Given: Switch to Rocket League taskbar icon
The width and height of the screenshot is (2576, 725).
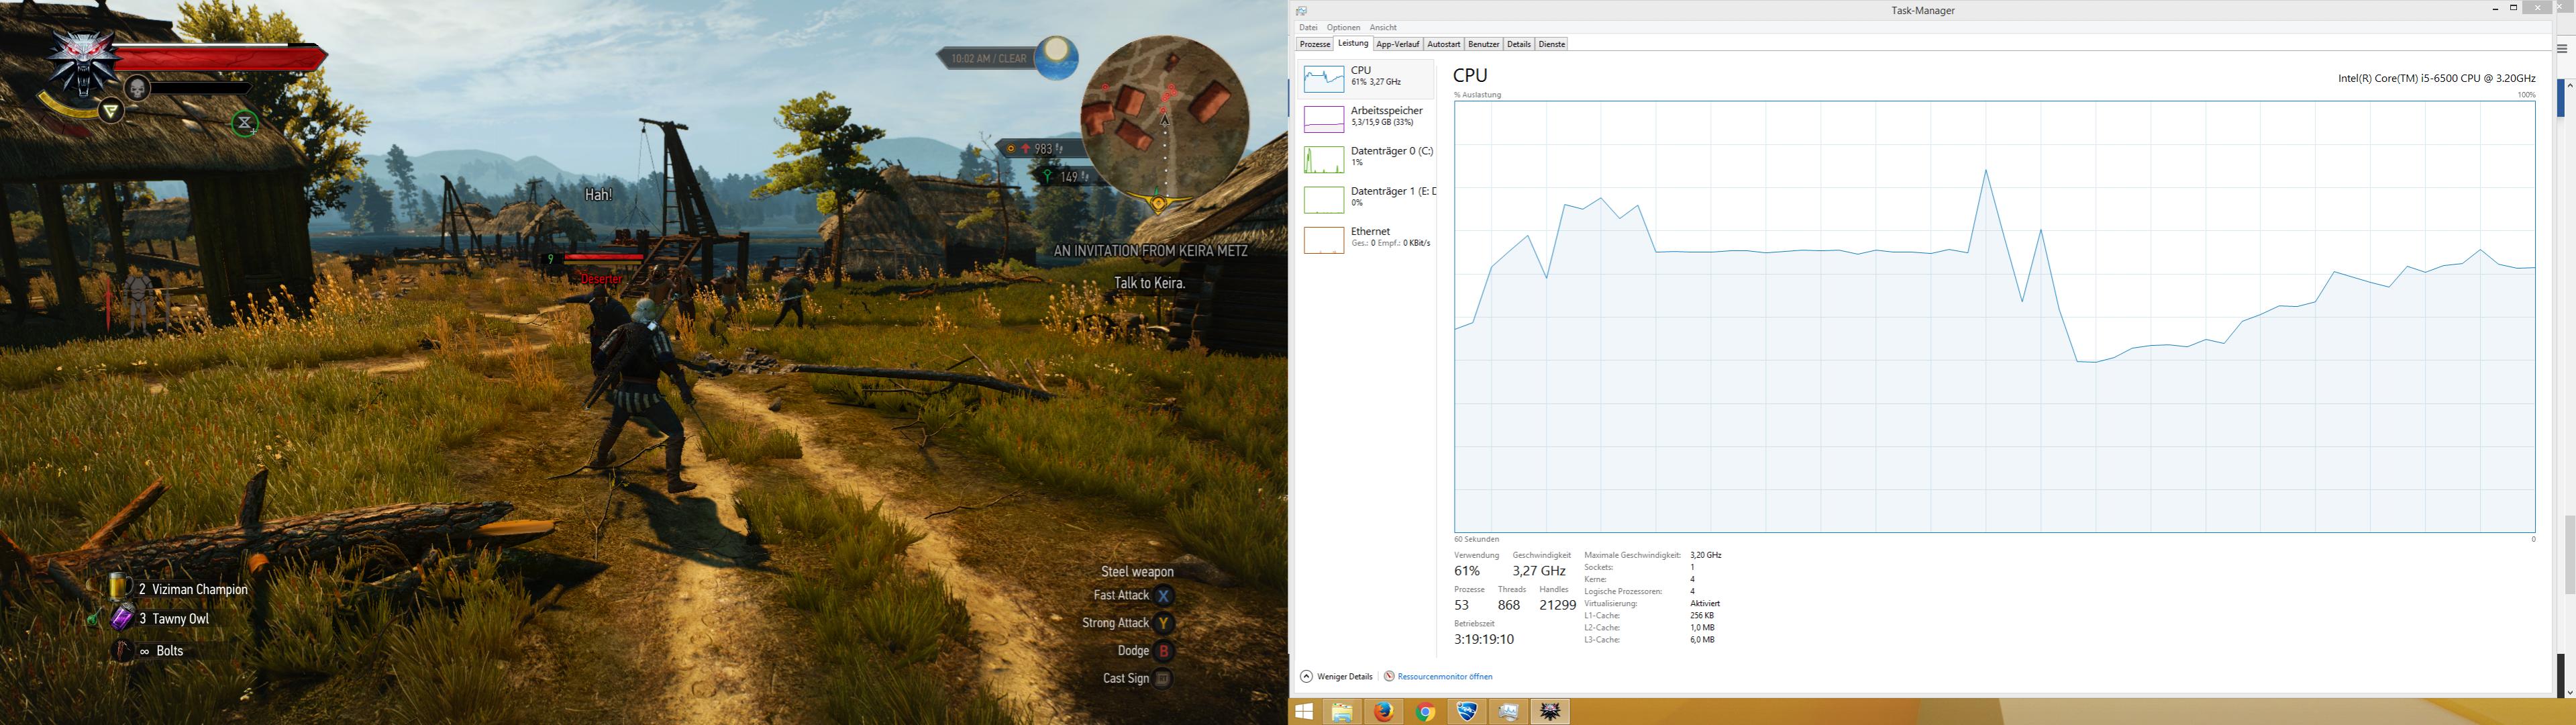Looking at the screenshot, I should (x=1467, y=712).
